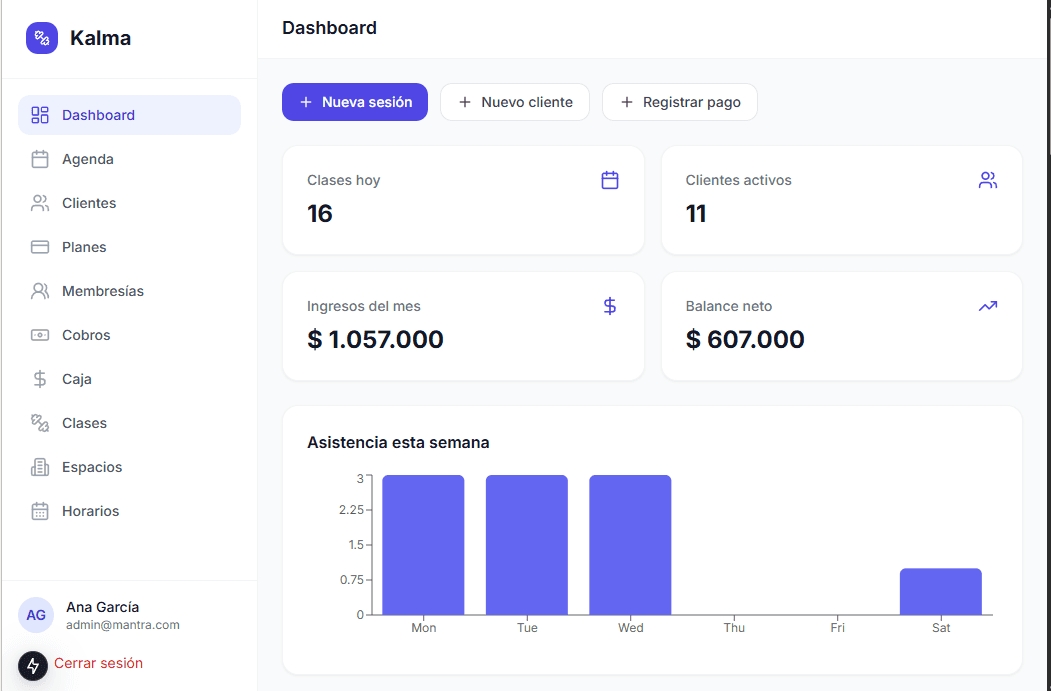Go to the Agenda section
The height and width of the screenshot is (691, 1051).
click(129, 159)
